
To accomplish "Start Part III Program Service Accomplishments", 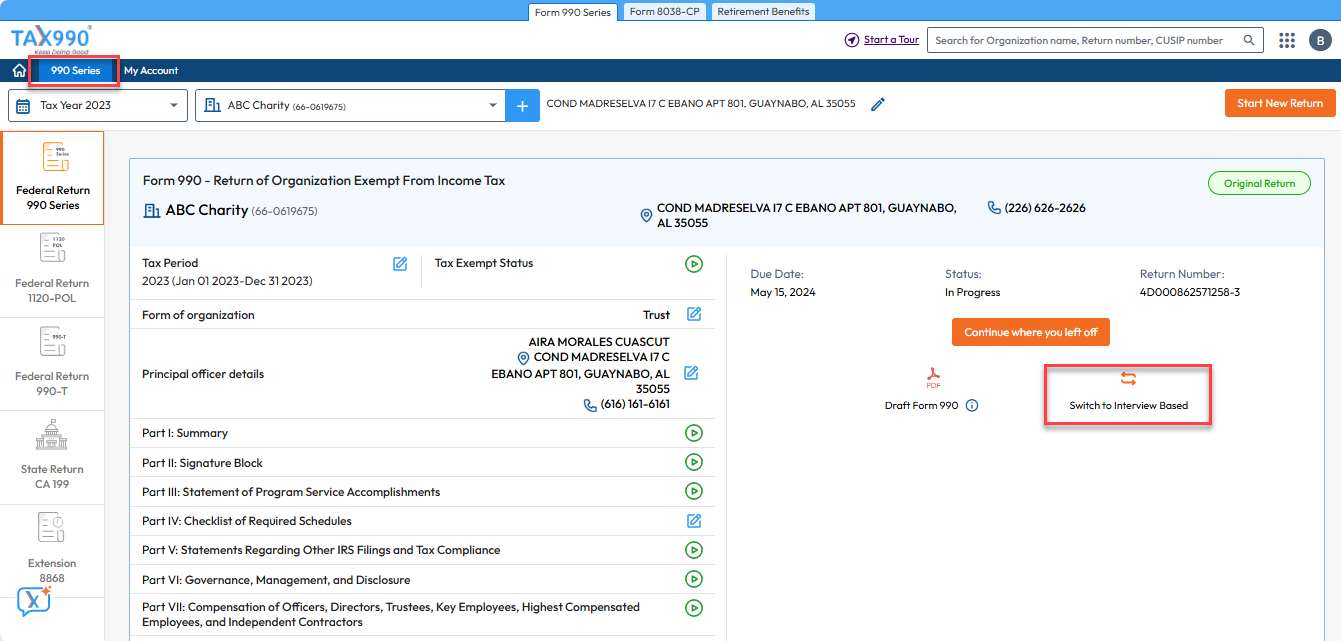I will [x=694, y=491].
